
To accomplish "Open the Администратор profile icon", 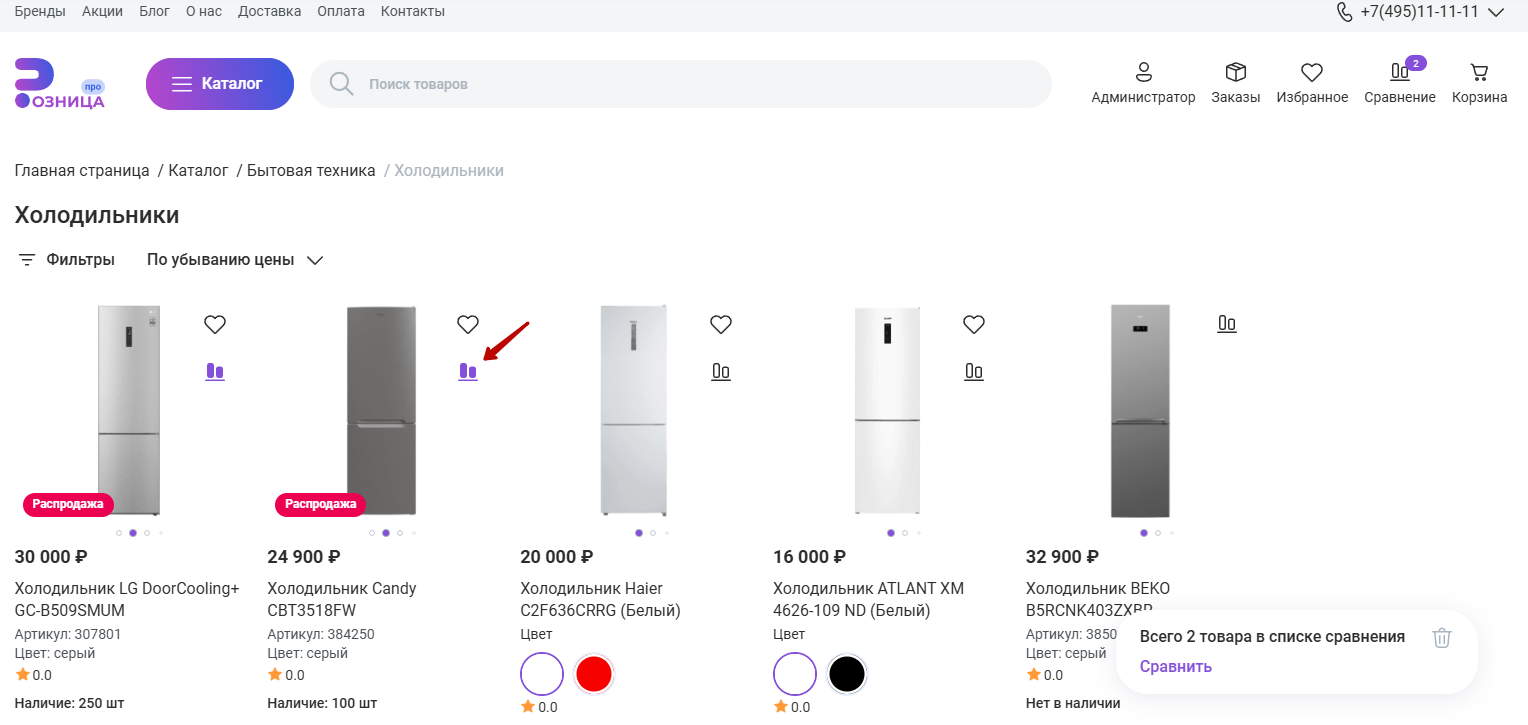I will pos(1144,72).
